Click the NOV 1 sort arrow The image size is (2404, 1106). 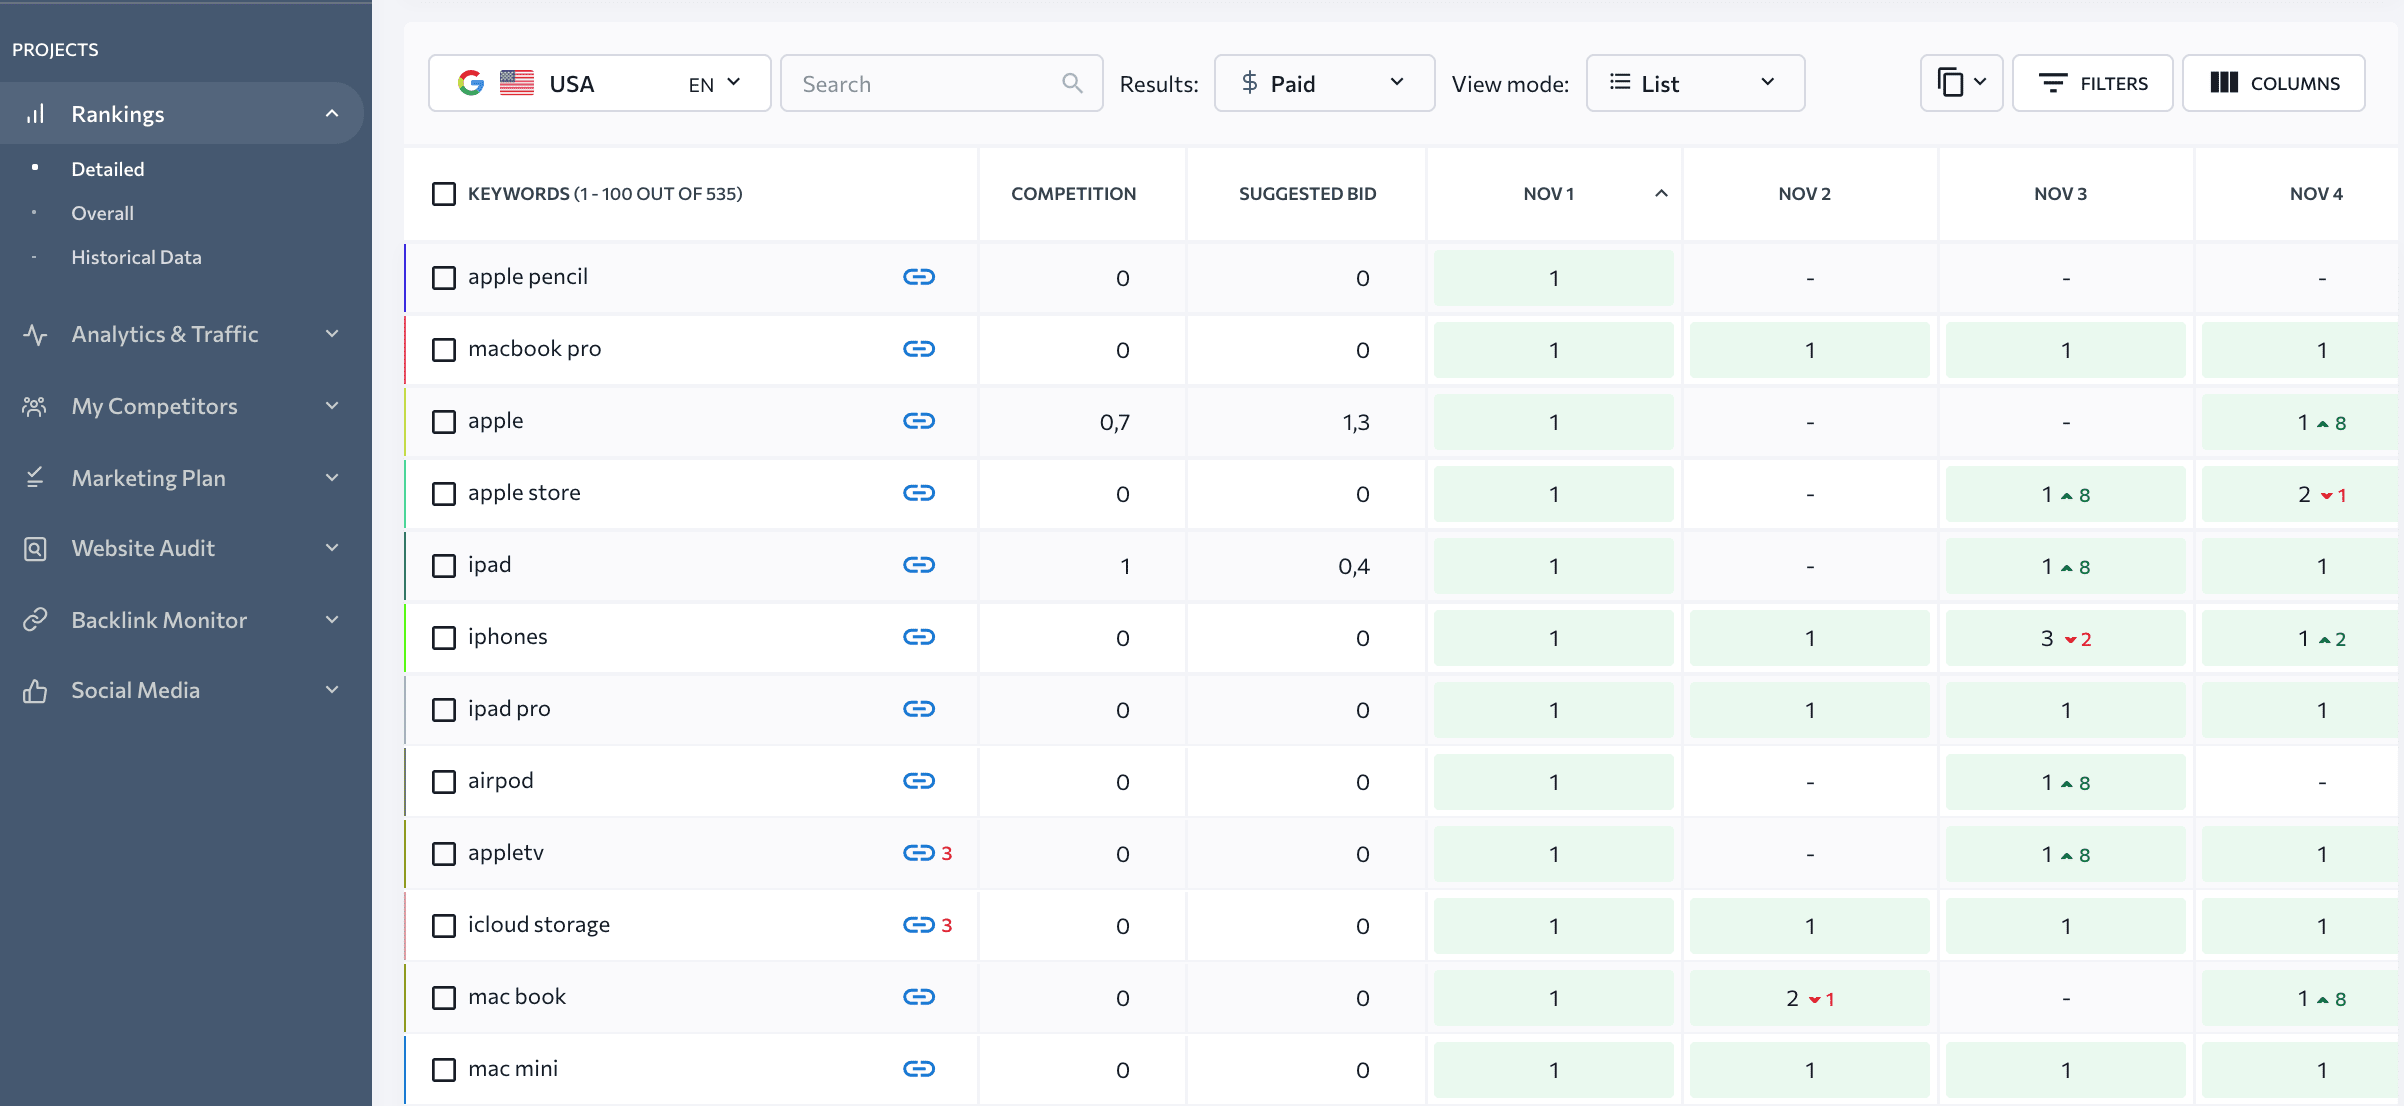[1661, 193]
